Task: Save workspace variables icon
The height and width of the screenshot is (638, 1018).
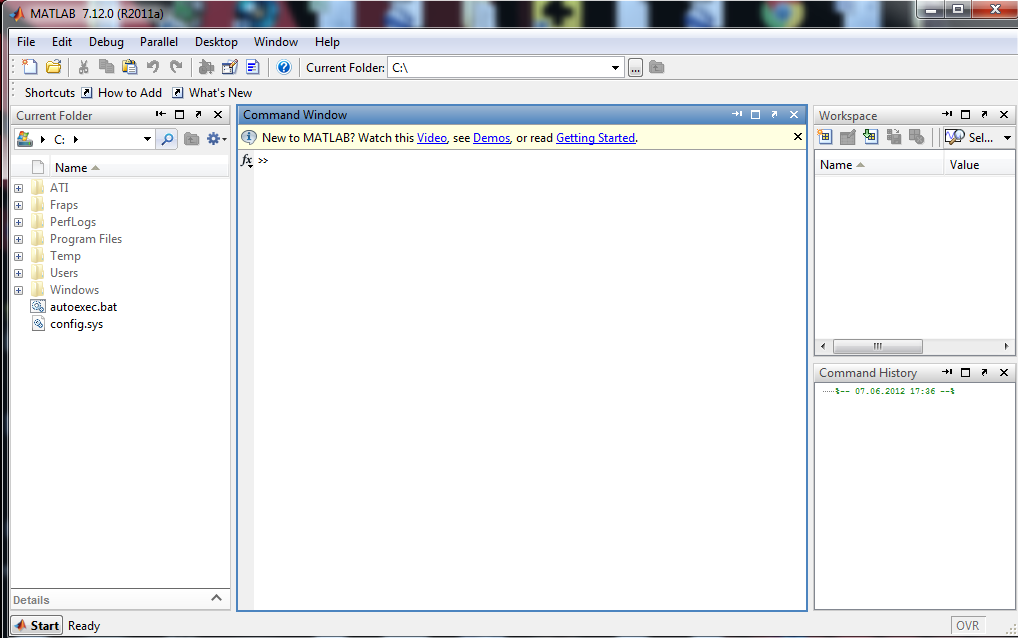Action: 894,137
